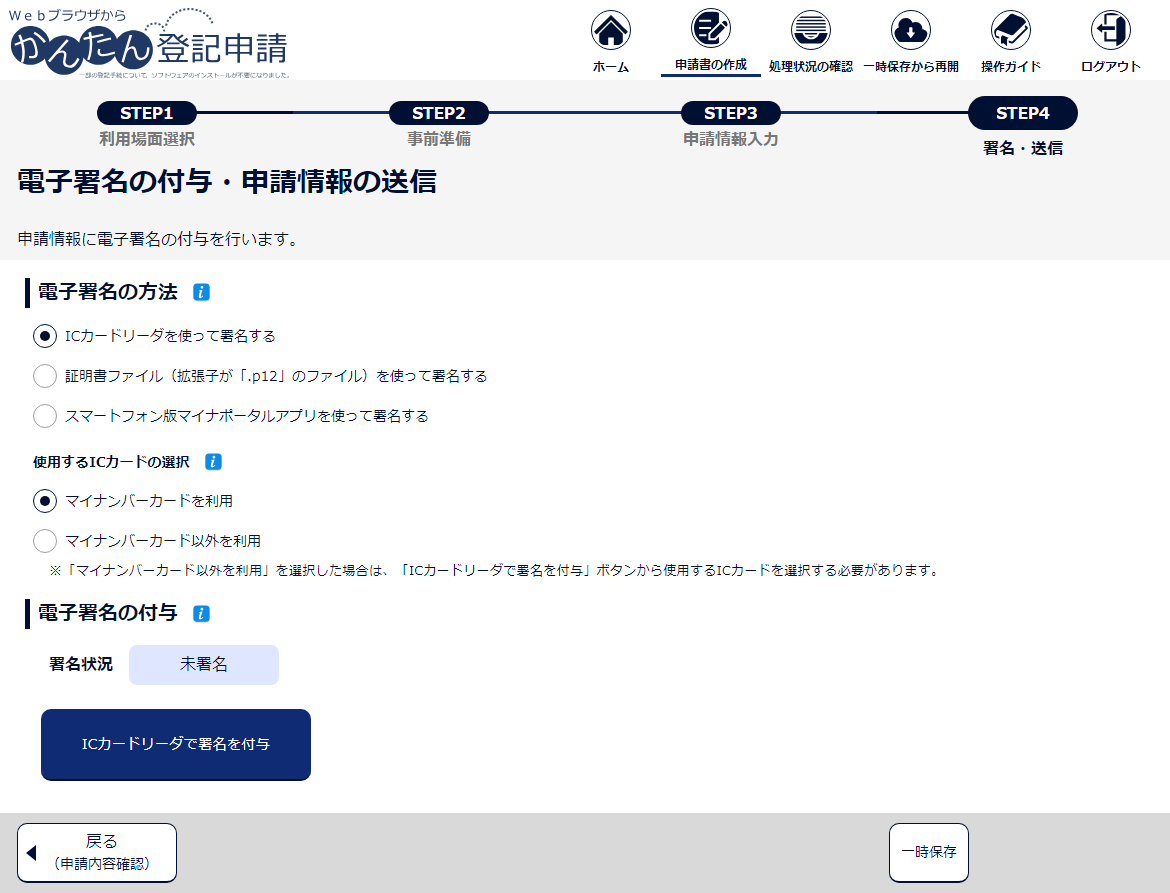Click the ホーム house icon
The width and height of the screenshot is (1170, 893).
[610, 31]
